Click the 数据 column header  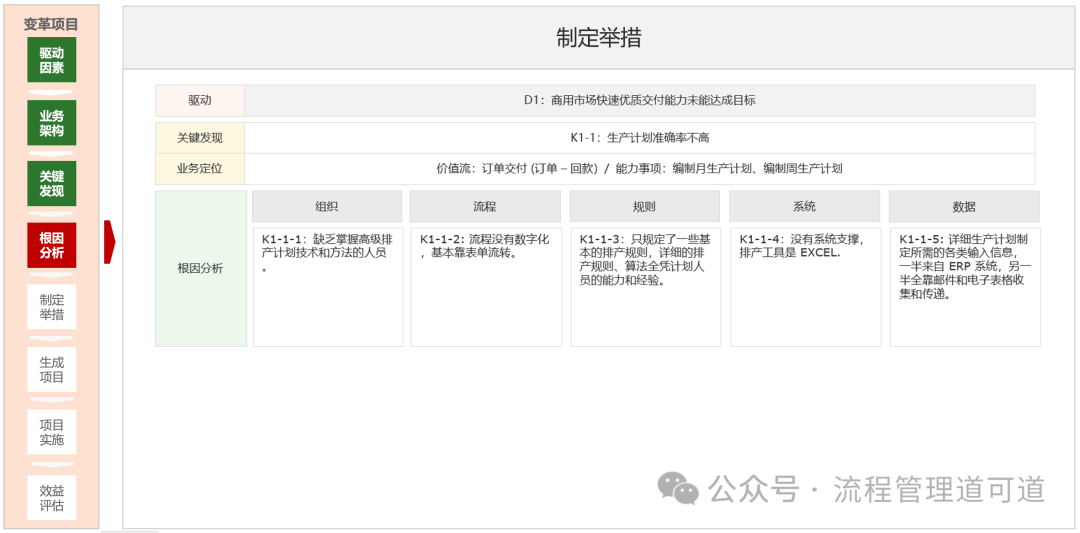coord(964,207)
